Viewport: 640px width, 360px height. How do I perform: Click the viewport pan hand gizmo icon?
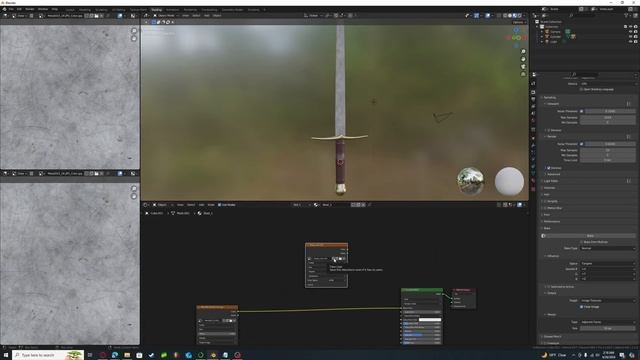point(523,59)
